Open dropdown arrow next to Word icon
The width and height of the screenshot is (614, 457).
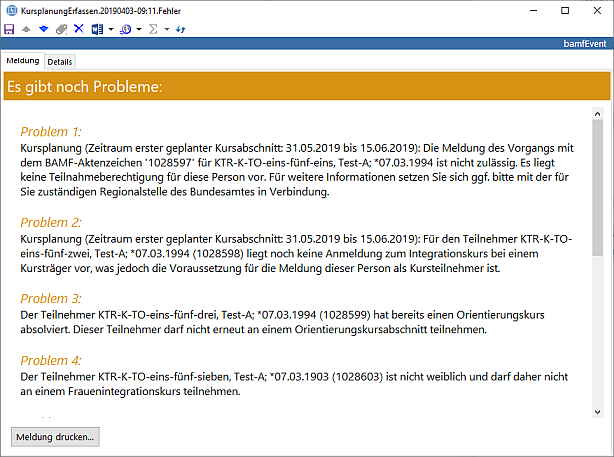pos(109,29)
